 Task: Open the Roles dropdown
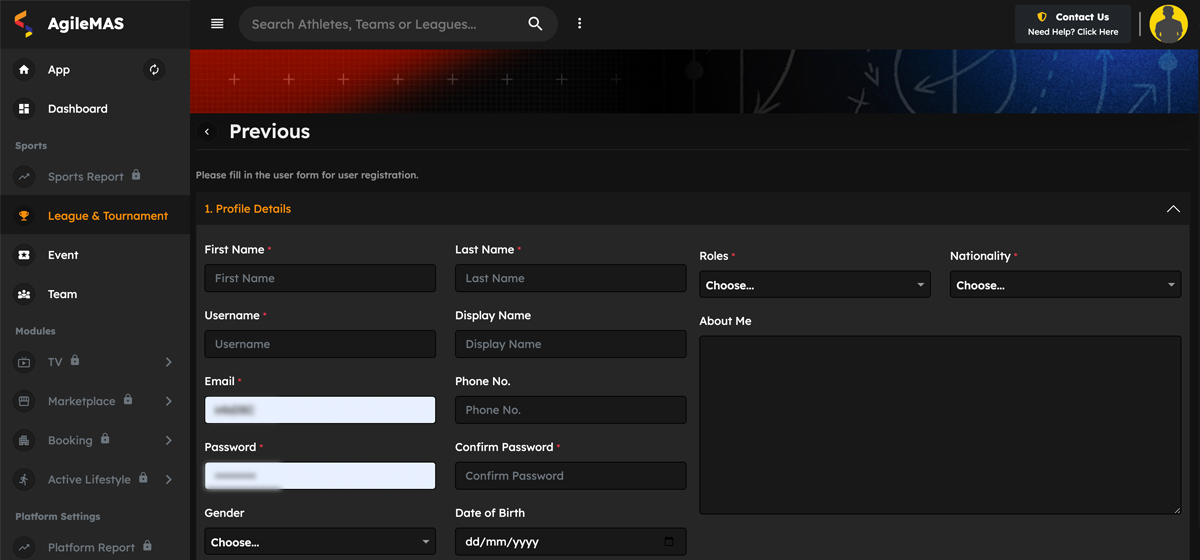point(814,285)
